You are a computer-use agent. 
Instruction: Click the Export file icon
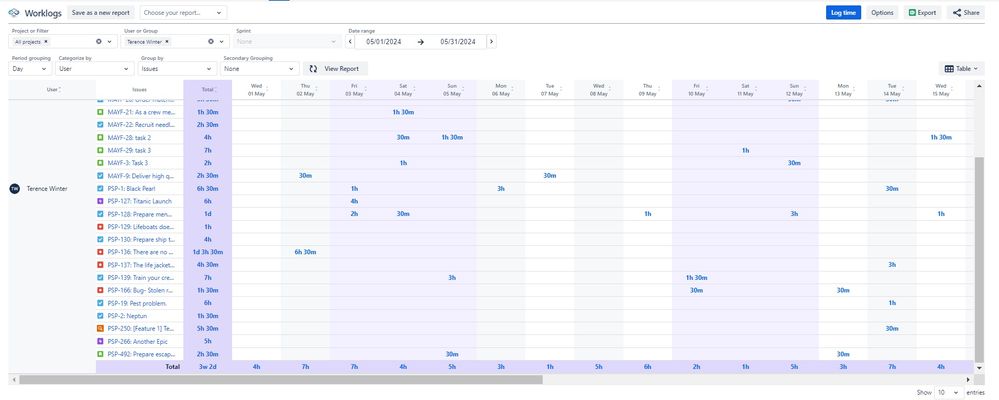[x=912, y=13]
